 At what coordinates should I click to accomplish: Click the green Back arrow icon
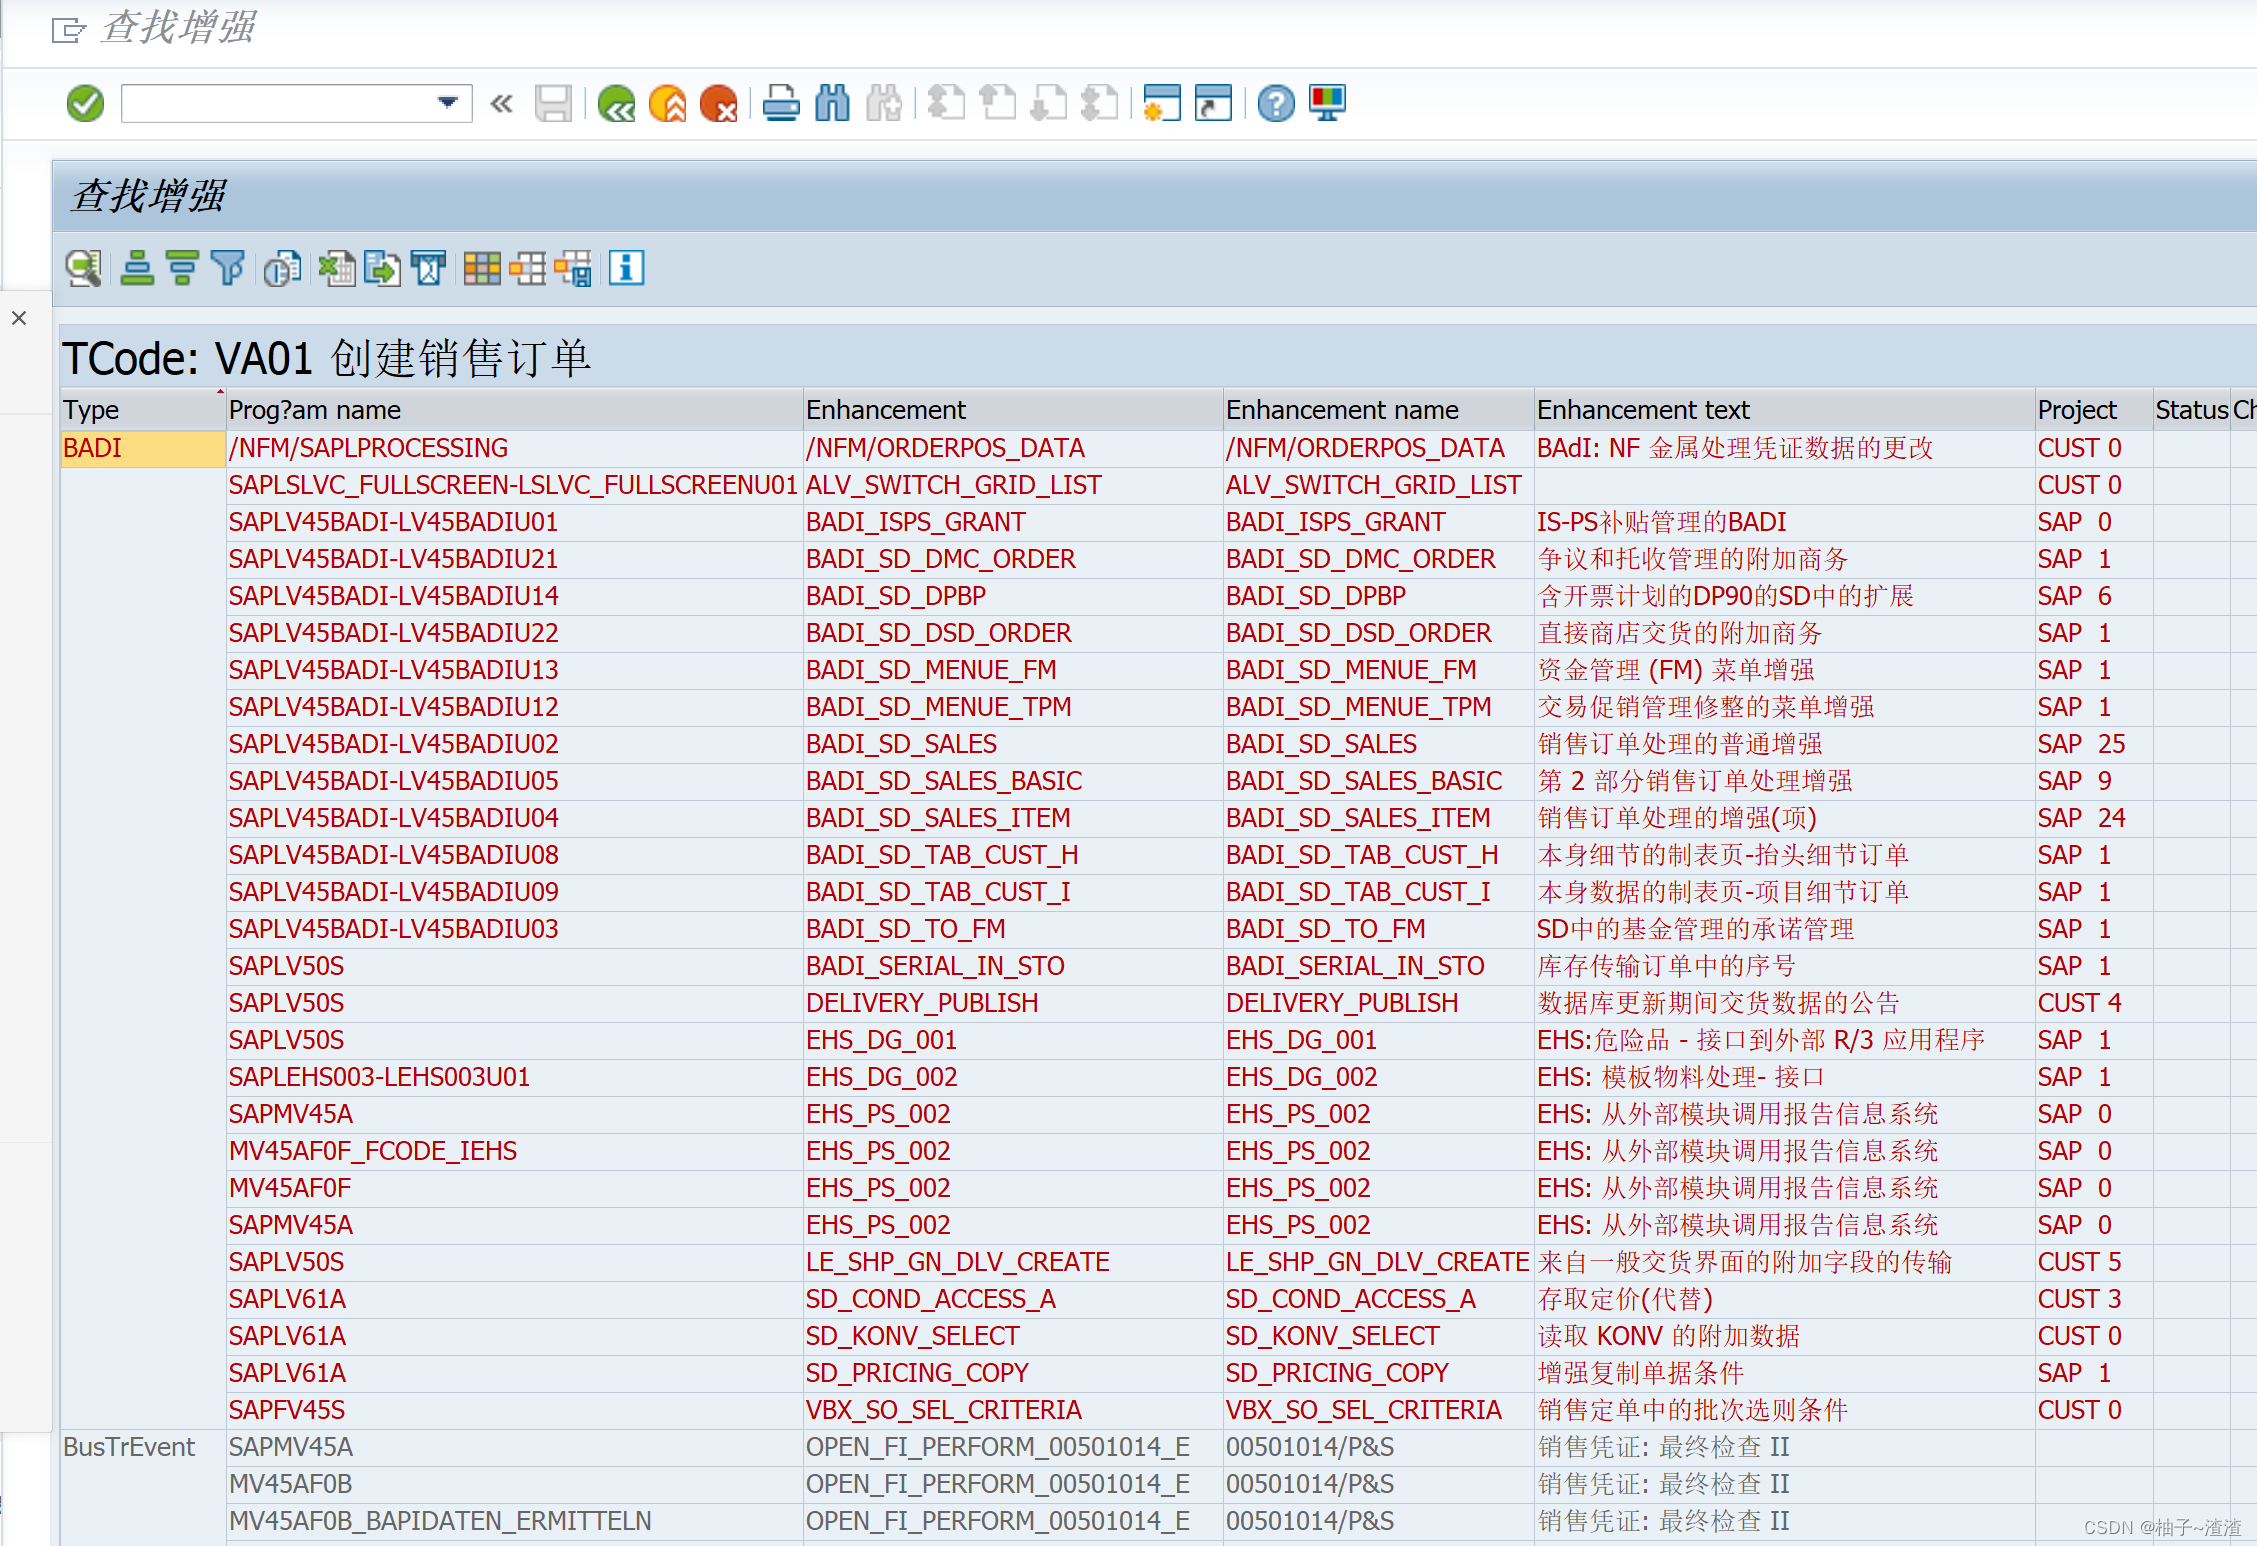click(x=616, y=103)
